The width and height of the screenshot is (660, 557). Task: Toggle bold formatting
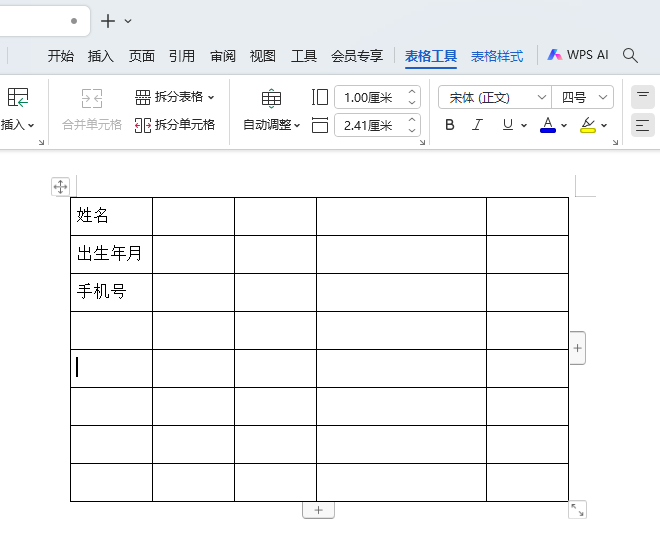[450, 125]
